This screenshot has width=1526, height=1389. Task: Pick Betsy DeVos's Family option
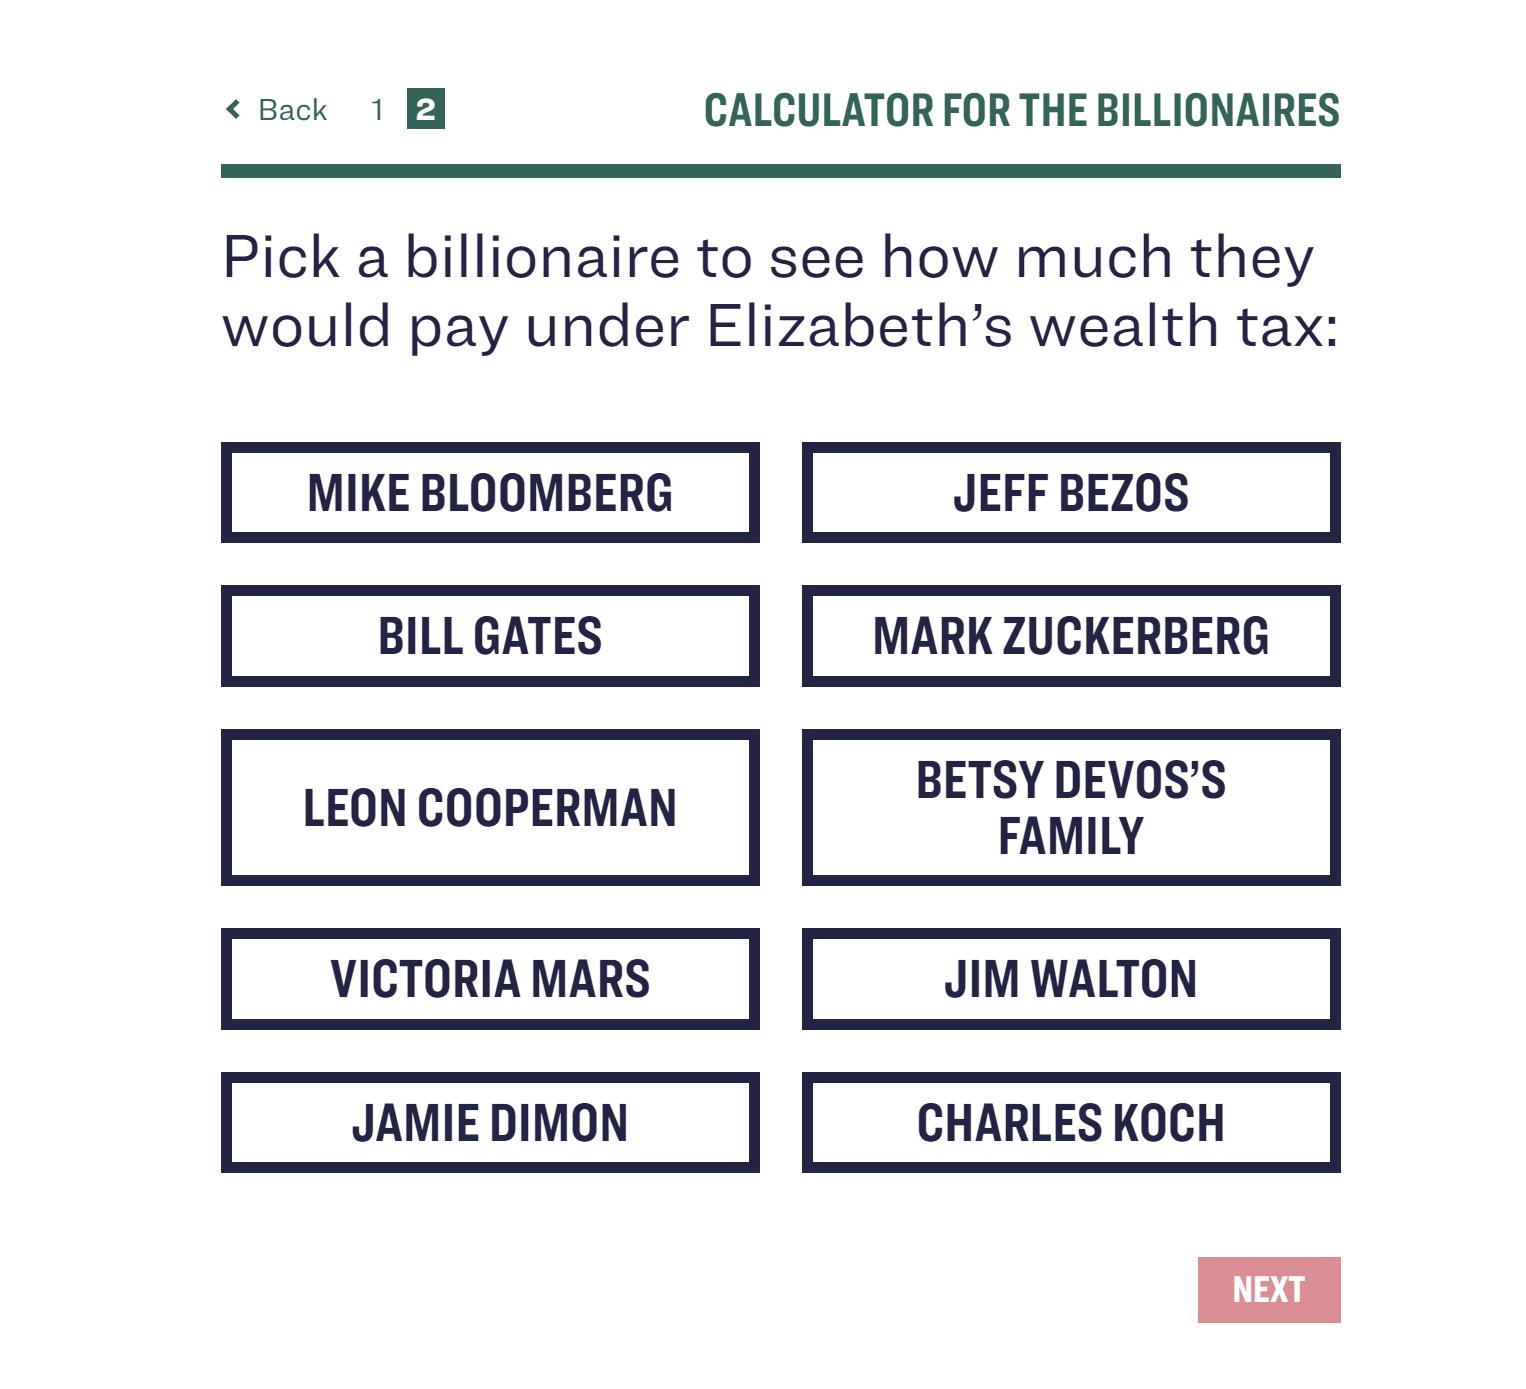(x=1071, y=807)
